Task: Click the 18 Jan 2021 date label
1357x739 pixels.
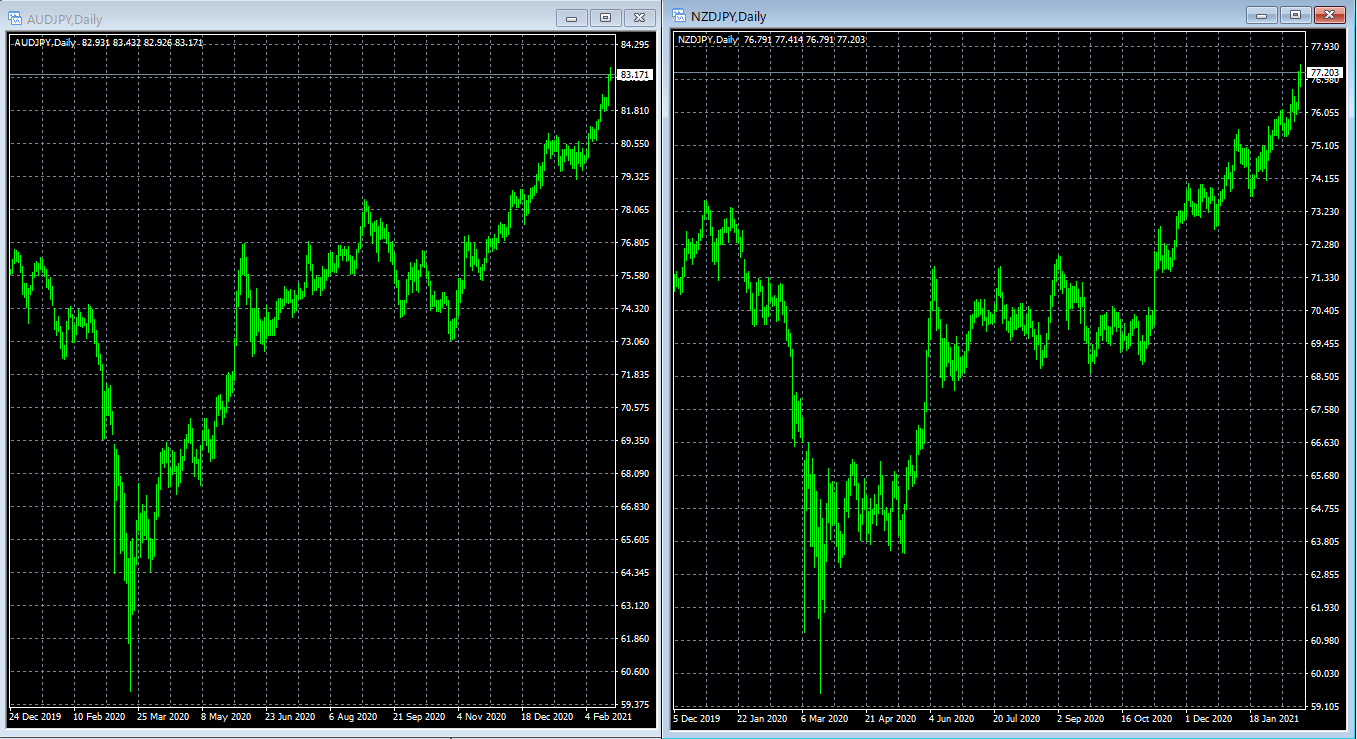Action: click(1274, 719)
